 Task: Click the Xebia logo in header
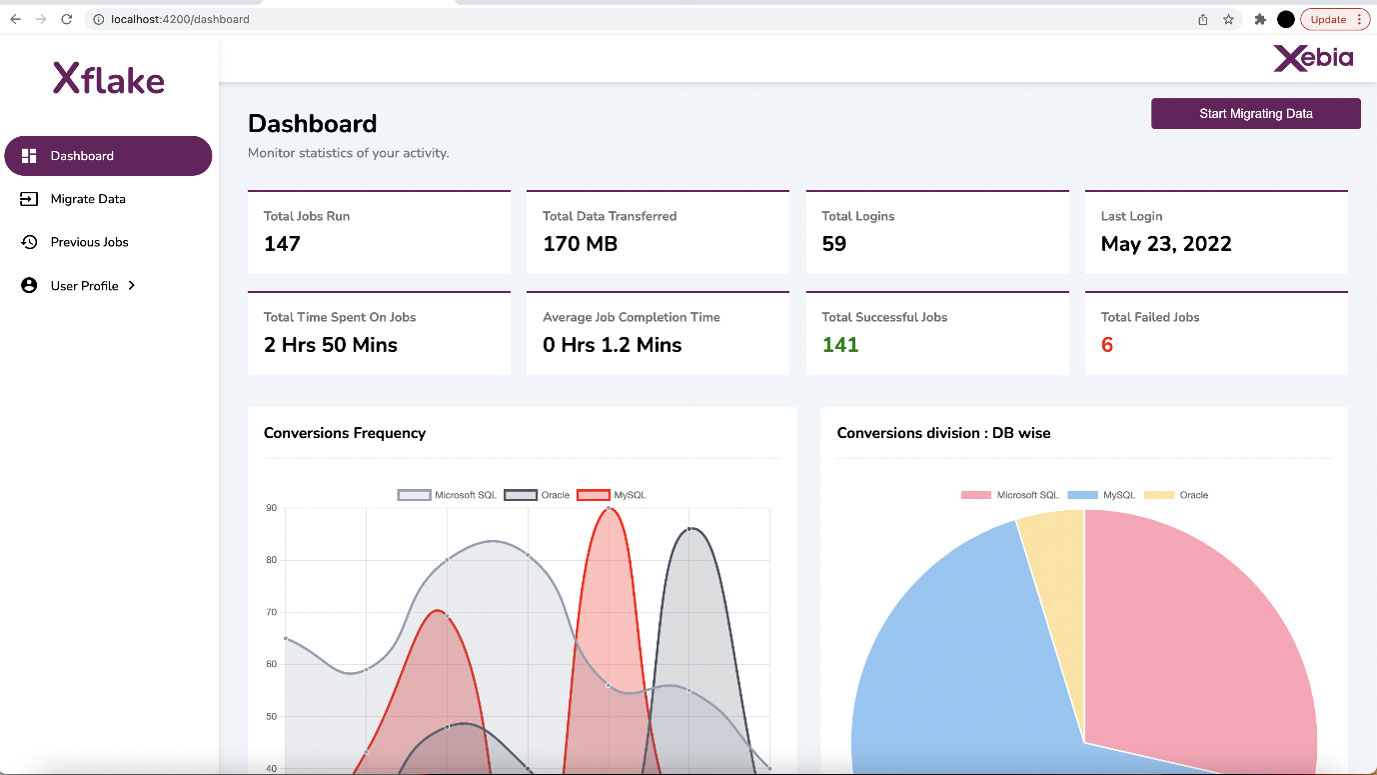tap(1313, 58)
